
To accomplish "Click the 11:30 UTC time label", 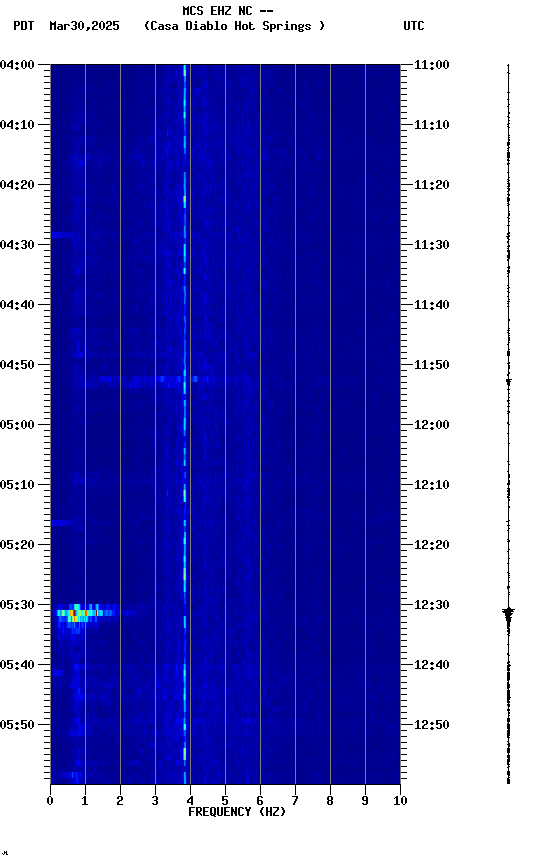I will pyautogui.click(x=432, y=245).
